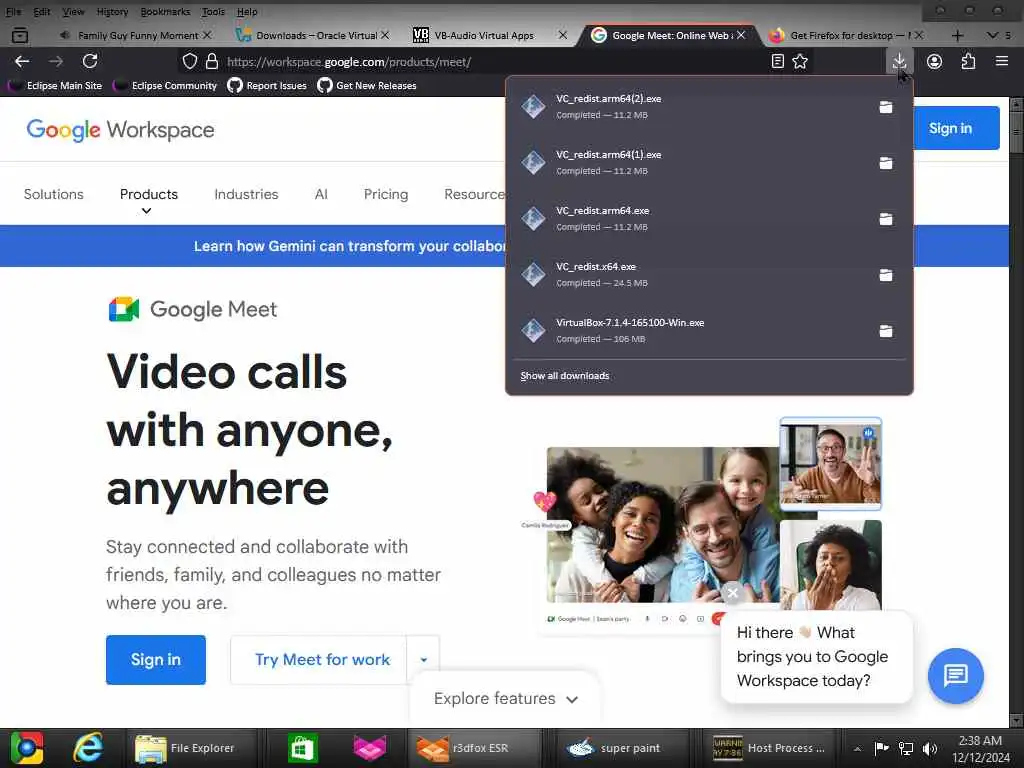Click the pink cat app taskbar icon
This screenshot has height=768, width=1024.
pos(370,748)
